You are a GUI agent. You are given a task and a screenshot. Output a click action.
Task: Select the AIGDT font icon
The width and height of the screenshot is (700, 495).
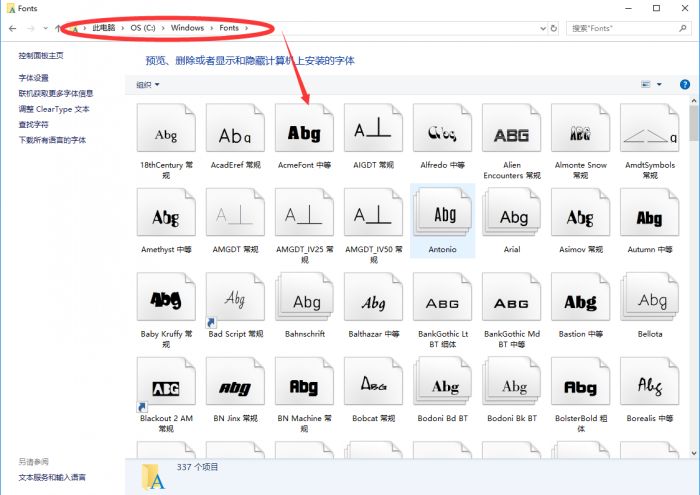tap(374, 128)
